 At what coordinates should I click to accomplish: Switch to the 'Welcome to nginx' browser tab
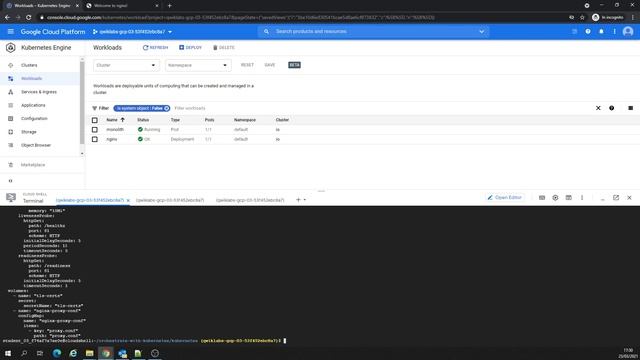point(122,6)
